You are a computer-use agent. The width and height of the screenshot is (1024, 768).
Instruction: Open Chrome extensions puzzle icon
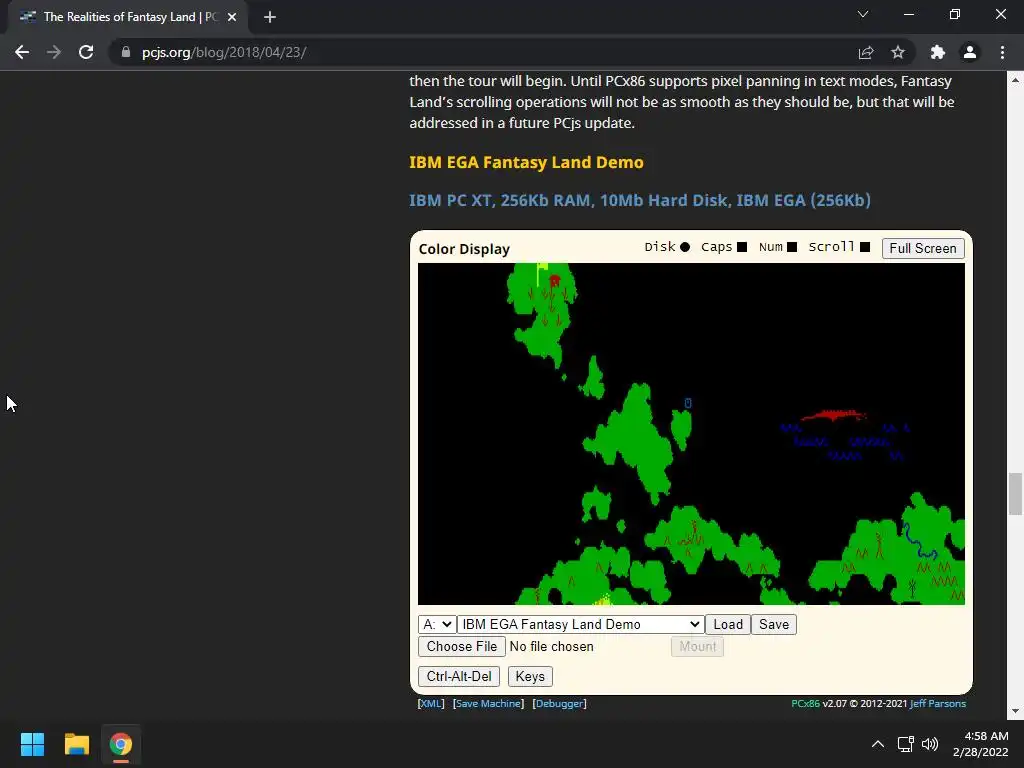click(938, 52)
